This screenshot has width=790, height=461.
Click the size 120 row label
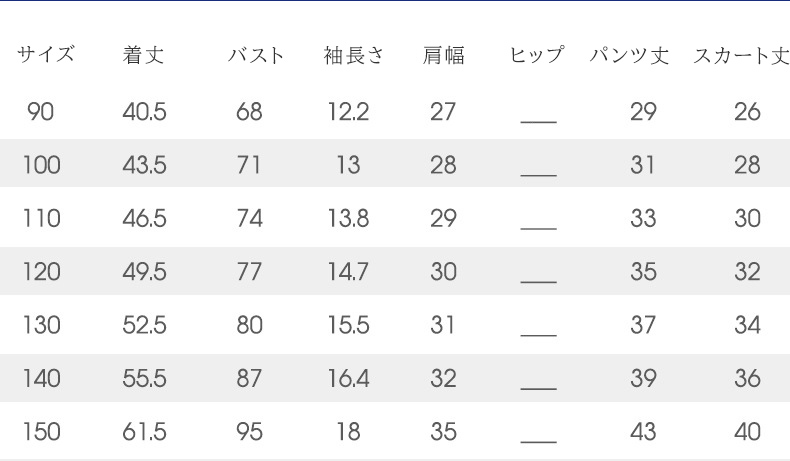(41, 272)
